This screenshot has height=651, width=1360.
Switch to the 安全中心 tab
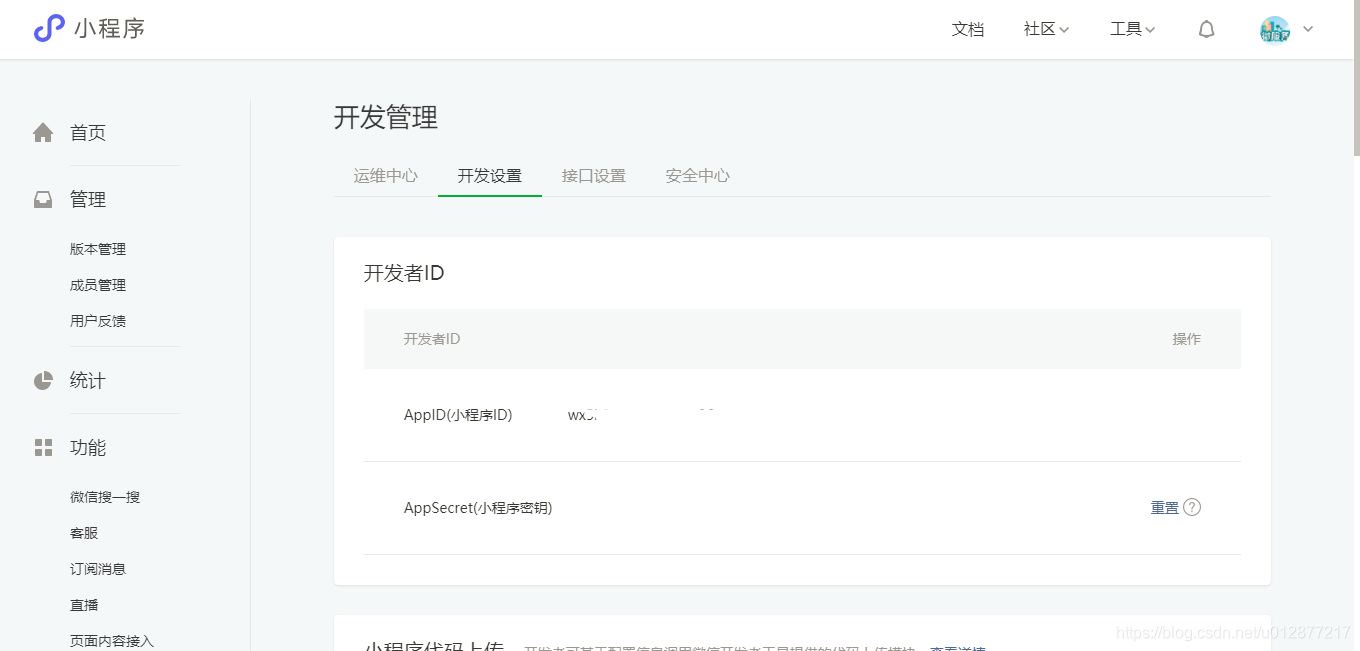[698, 176]
